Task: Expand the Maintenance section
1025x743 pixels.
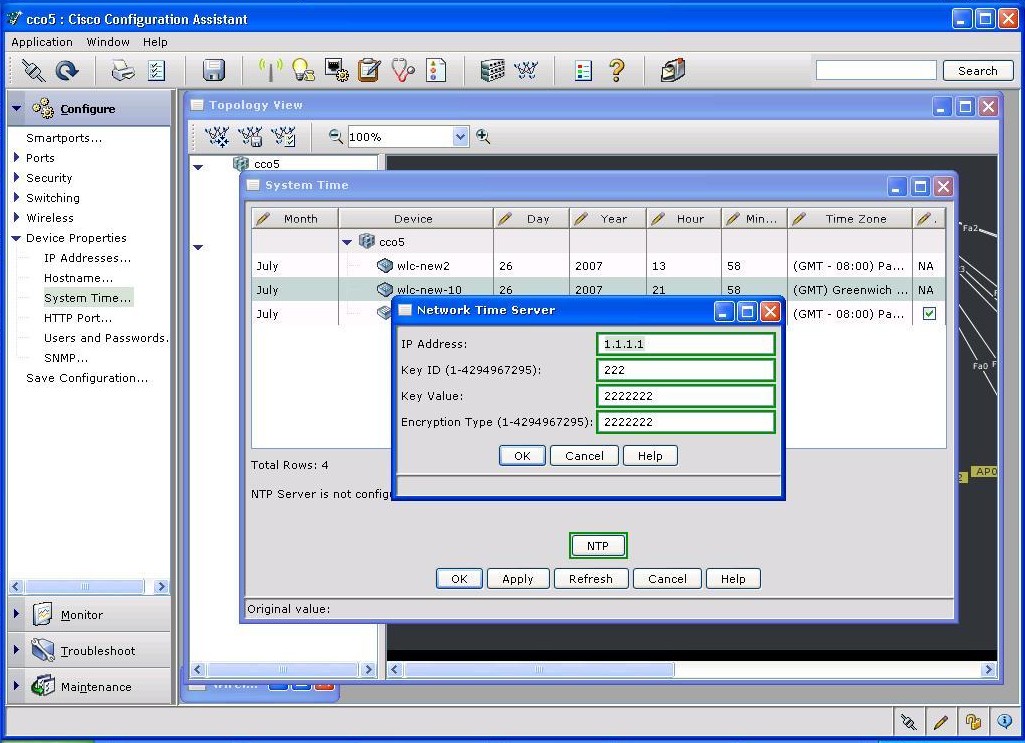Action: [17, 685]
